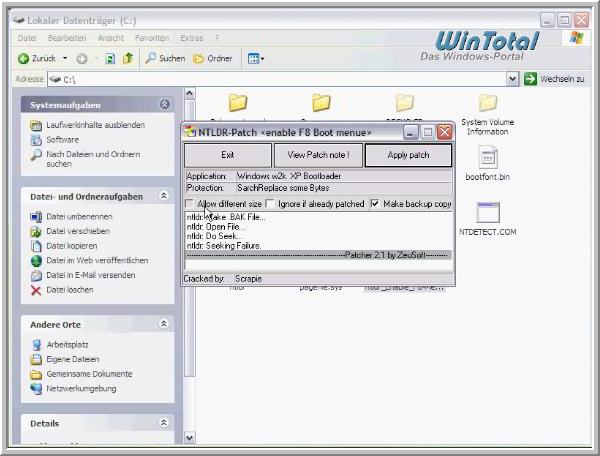Click the Windows flag logo throbber

(577, 38)
